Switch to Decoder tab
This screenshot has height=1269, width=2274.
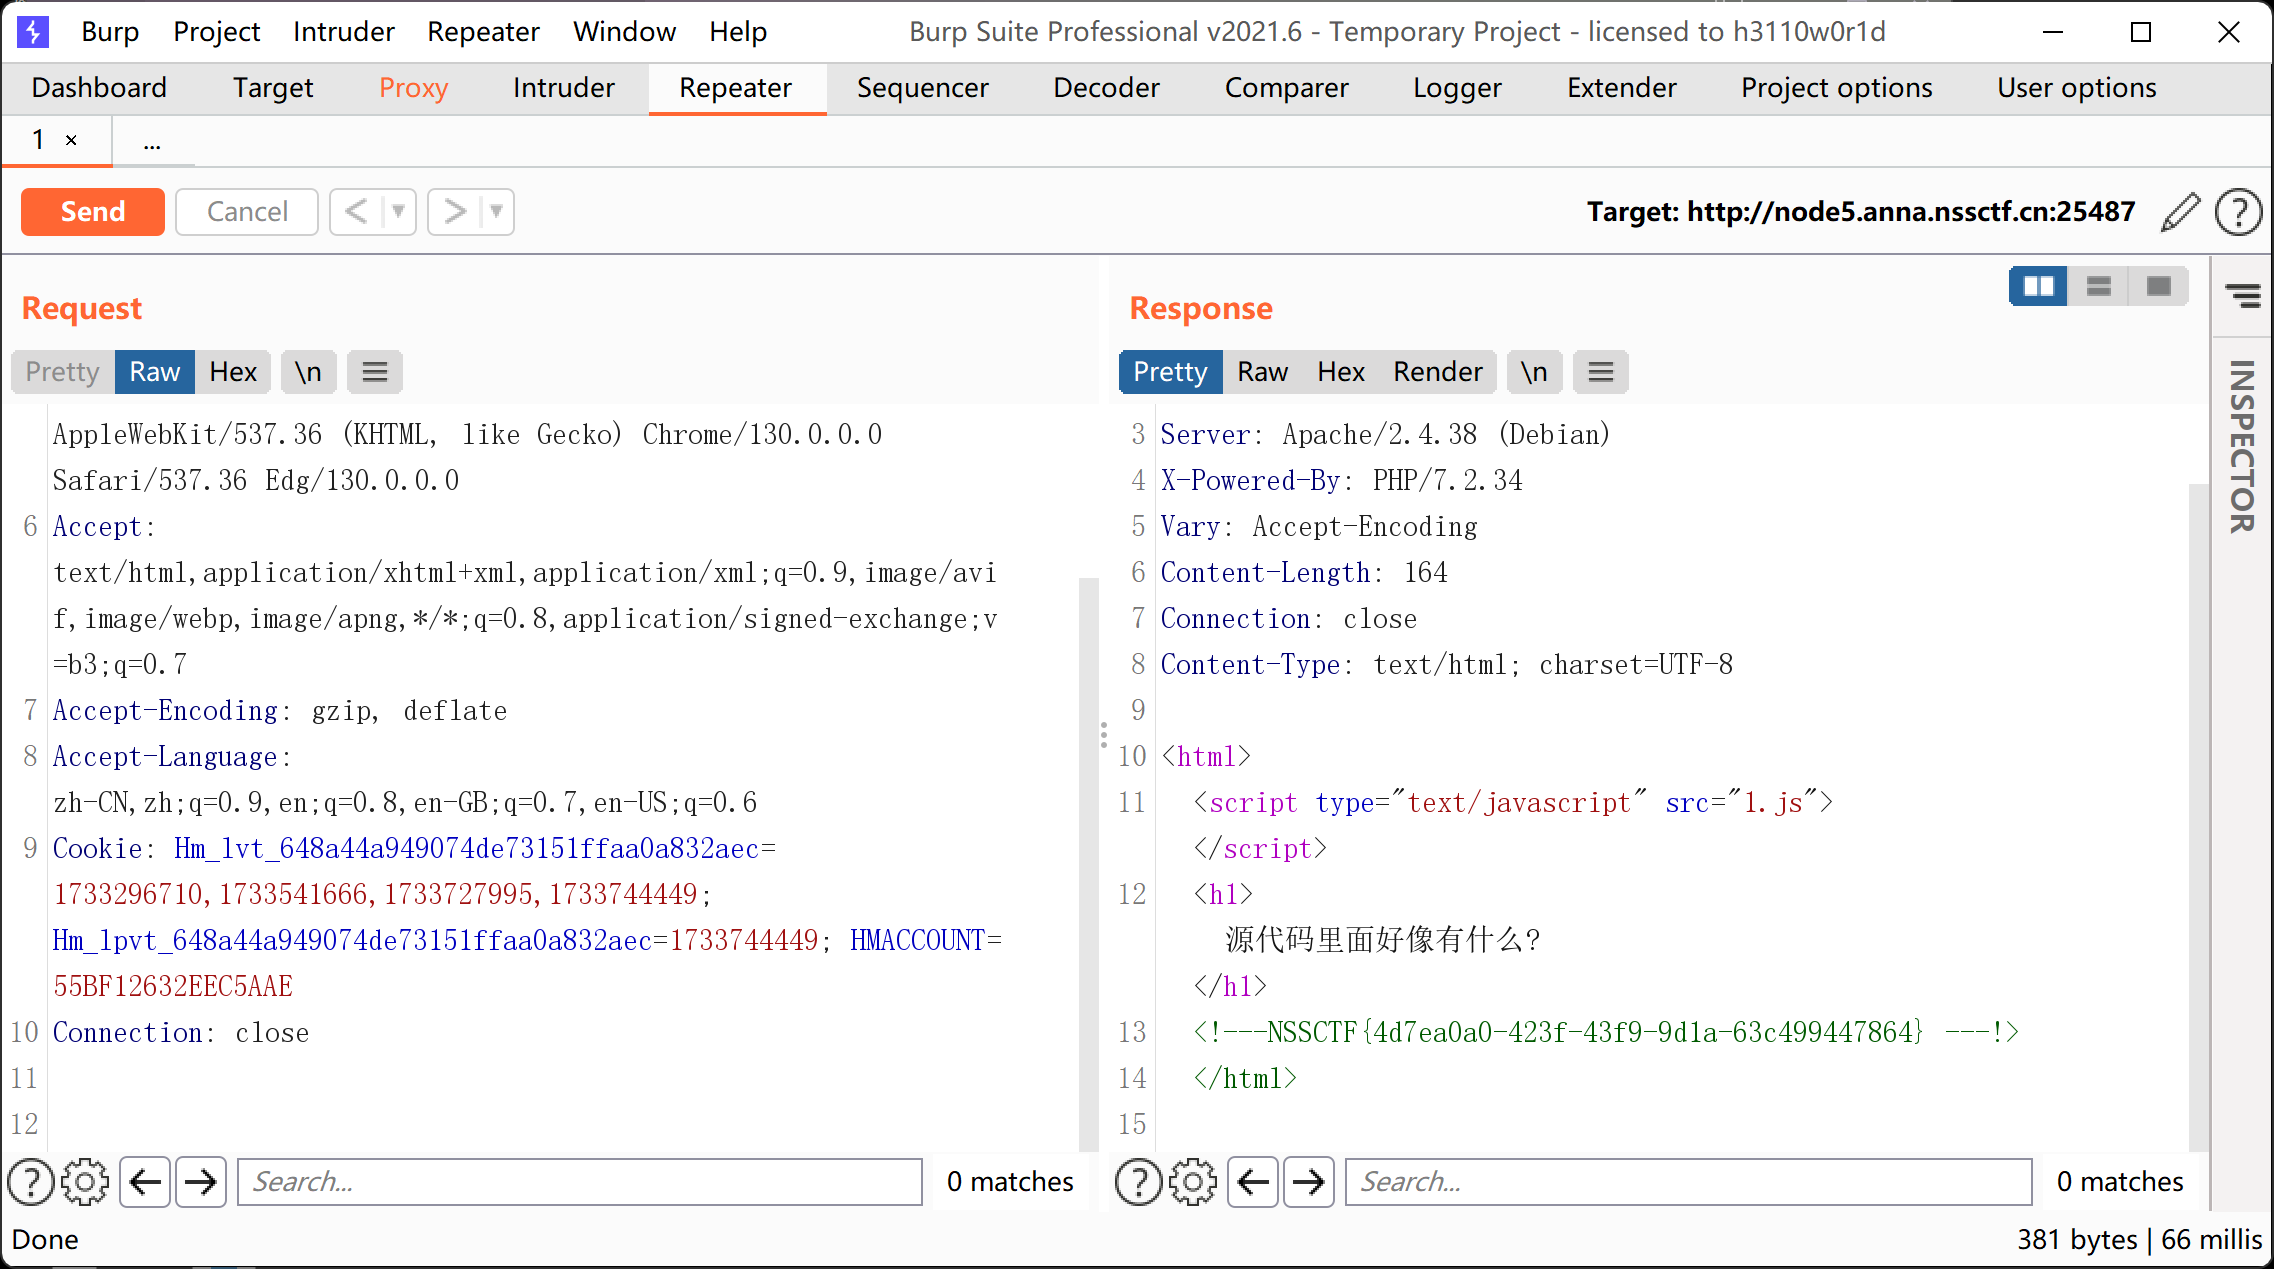pyautogui.click(x=1106, y=88)
